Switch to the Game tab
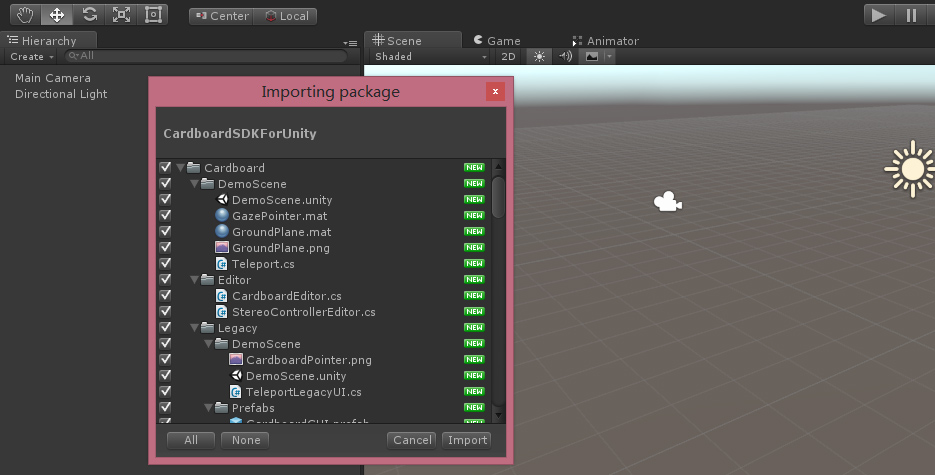Screen dimensions: 935x475 pyautogui.click(x=497, y=41)
